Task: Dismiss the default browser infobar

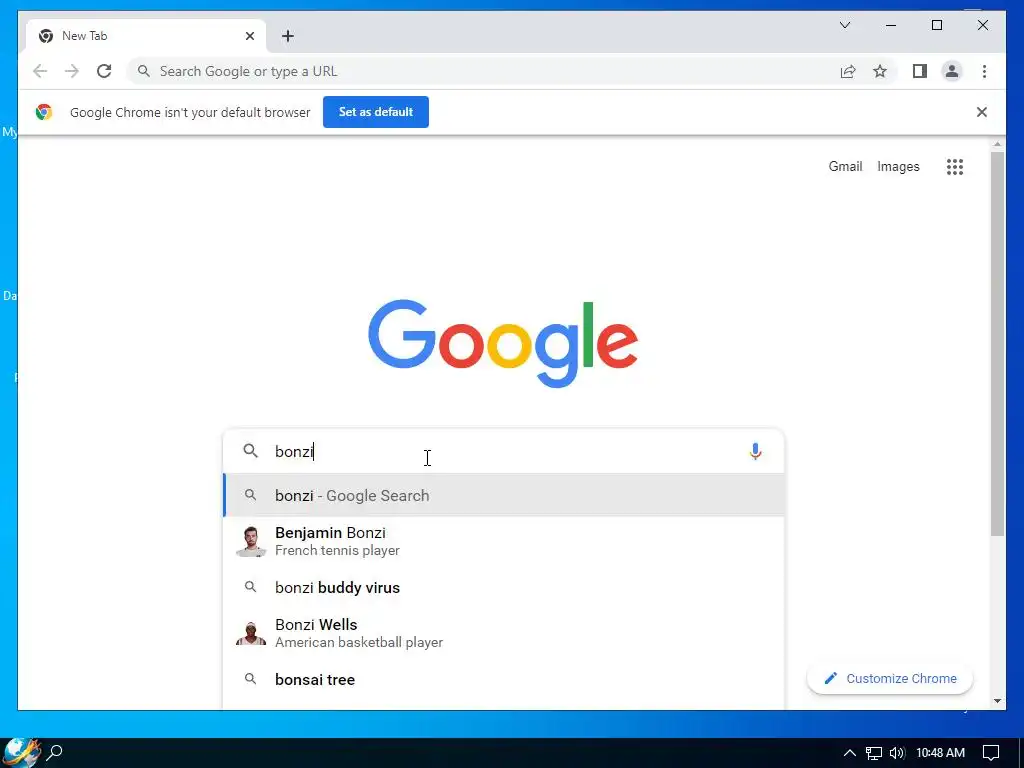Action: [982, 112]
